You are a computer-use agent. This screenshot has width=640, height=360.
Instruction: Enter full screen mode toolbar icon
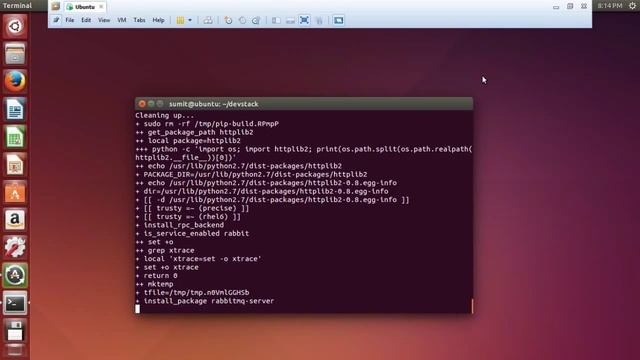[304, 20]
